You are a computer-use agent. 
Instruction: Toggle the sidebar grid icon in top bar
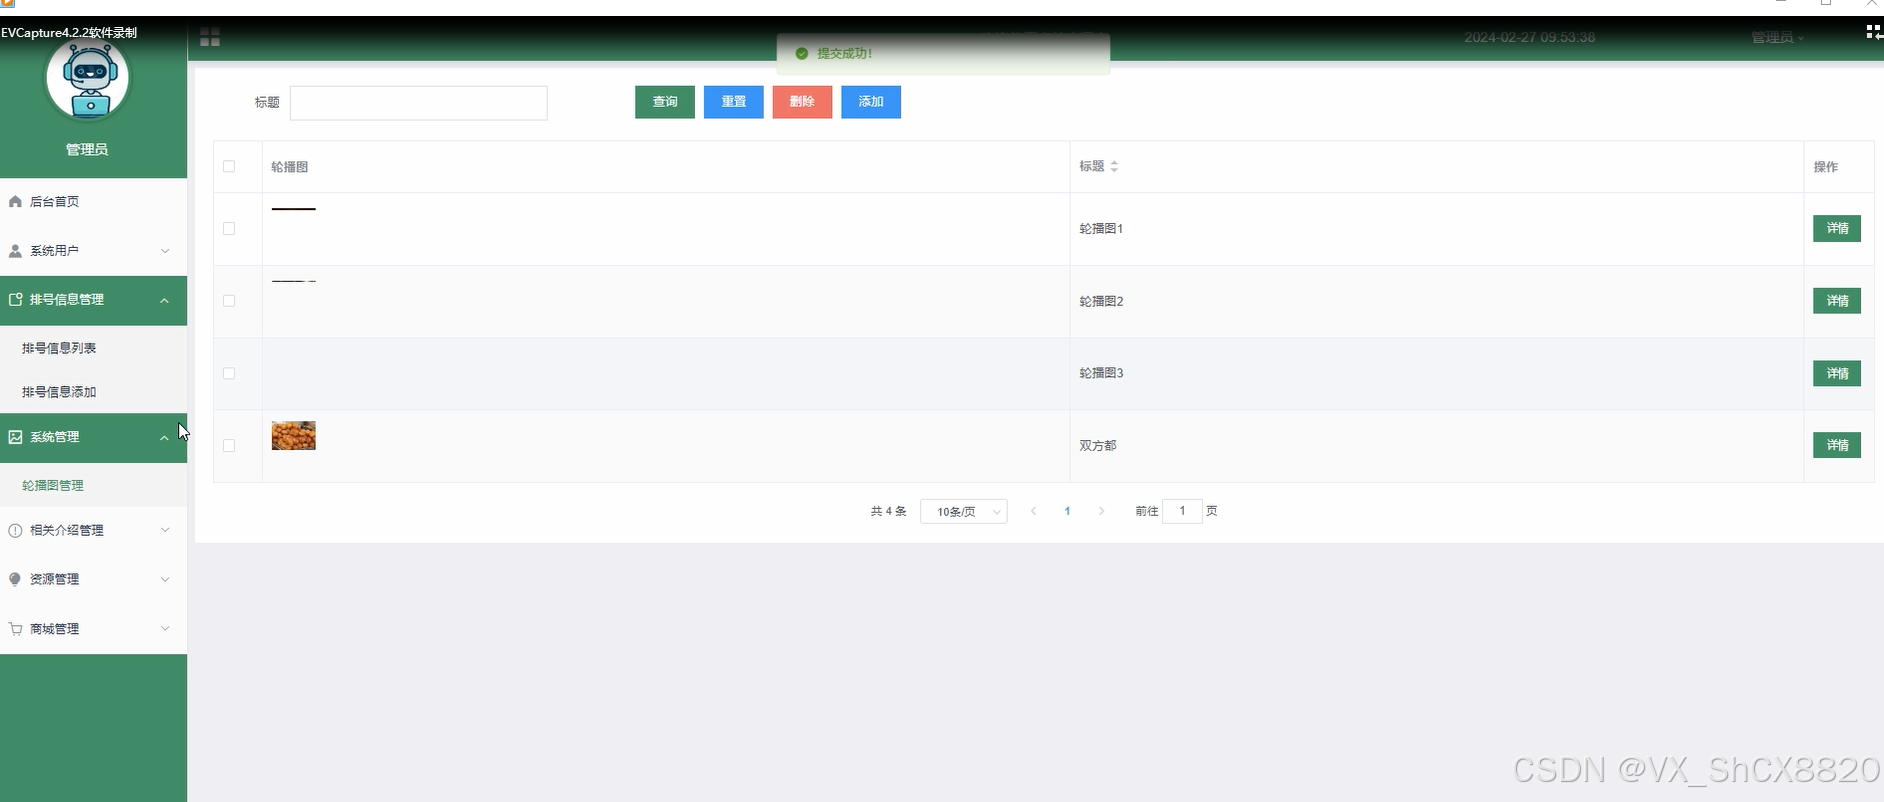(210, 38)
